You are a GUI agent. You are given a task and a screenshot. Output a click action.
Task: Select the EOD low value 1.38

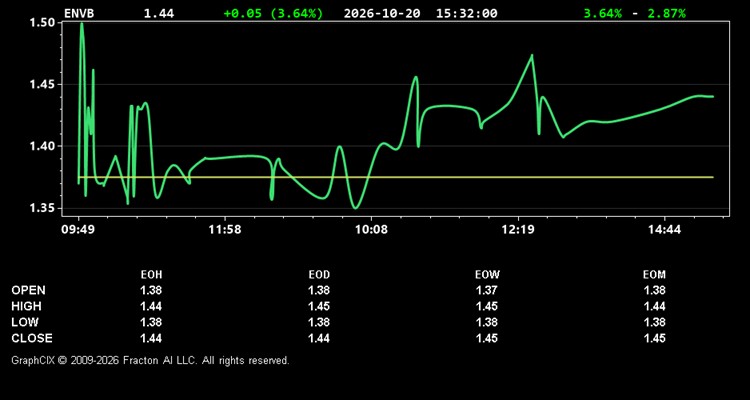[x=319, y=322]
